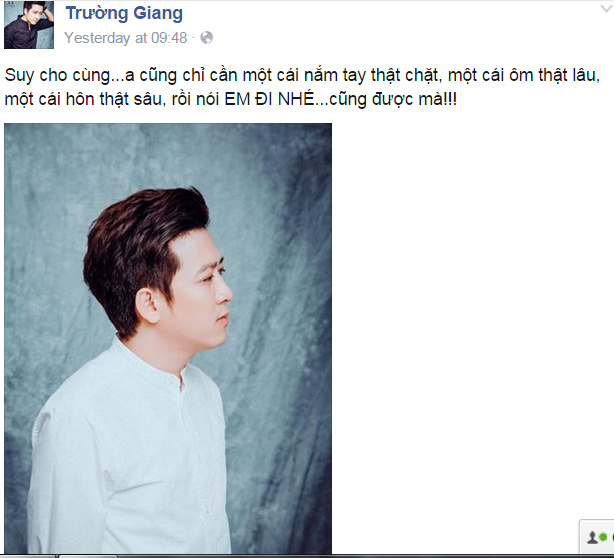The height and width of the screenshot is (558, 614).
Task: Open the "Yesterday at 09:48" timestamp link
Action: coord(126,38)
